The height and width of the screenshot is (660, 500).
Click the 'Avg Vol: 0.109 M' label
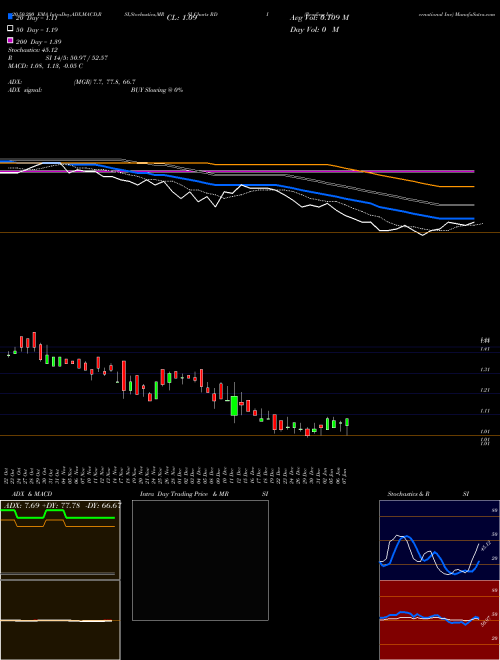click(319, 18)
